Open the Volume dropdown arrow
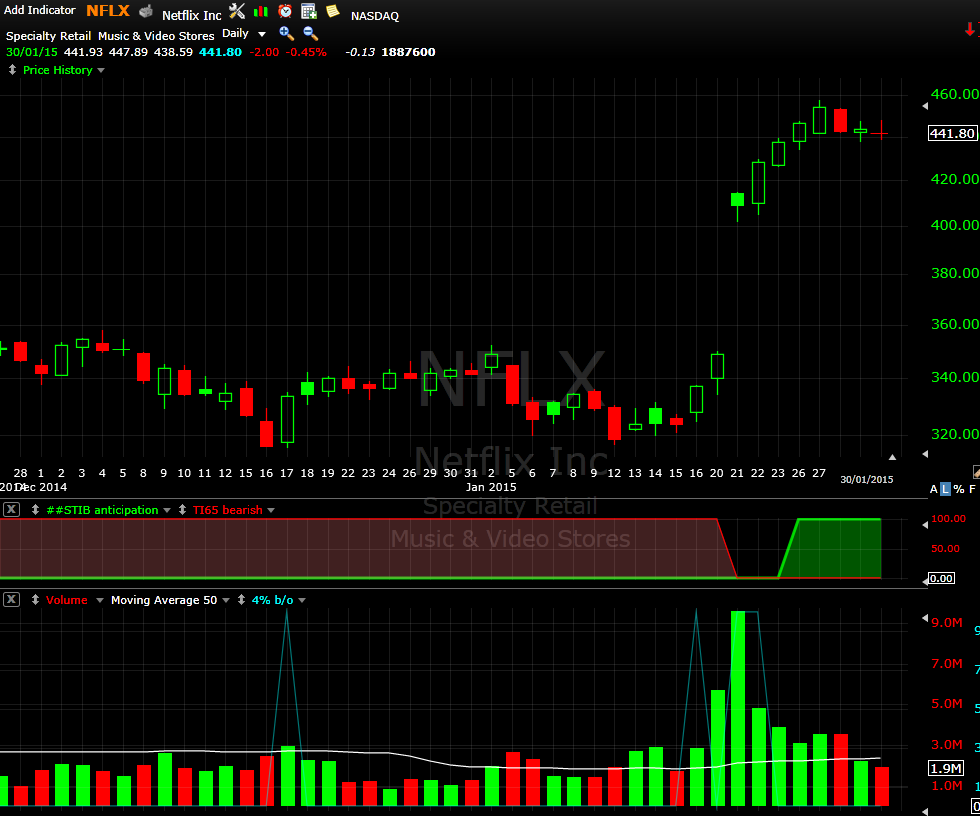The width and height of the screenshot is (980, 816). (99, 600)
